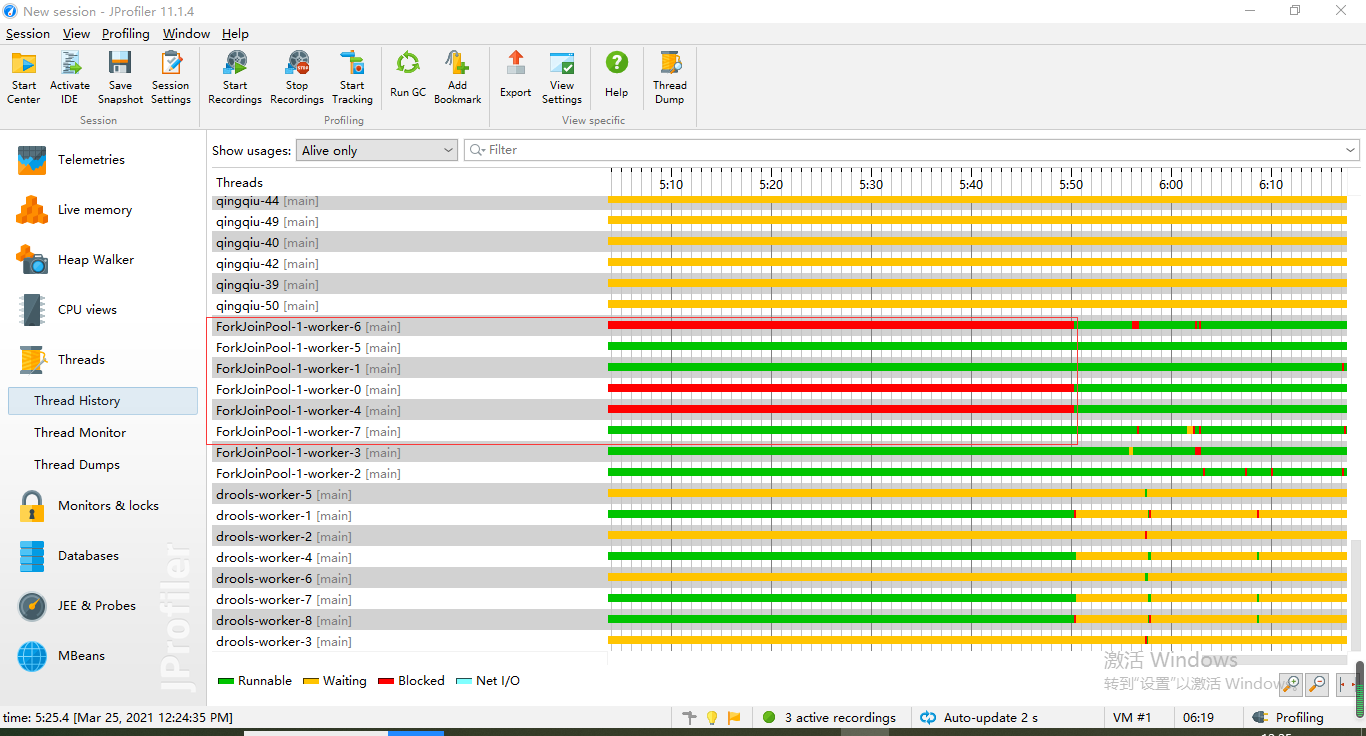This screenshot has height=736, width=1366.
Task: Click the vertical scrollbar of the thread list
Action: (x=1356, y=595)
